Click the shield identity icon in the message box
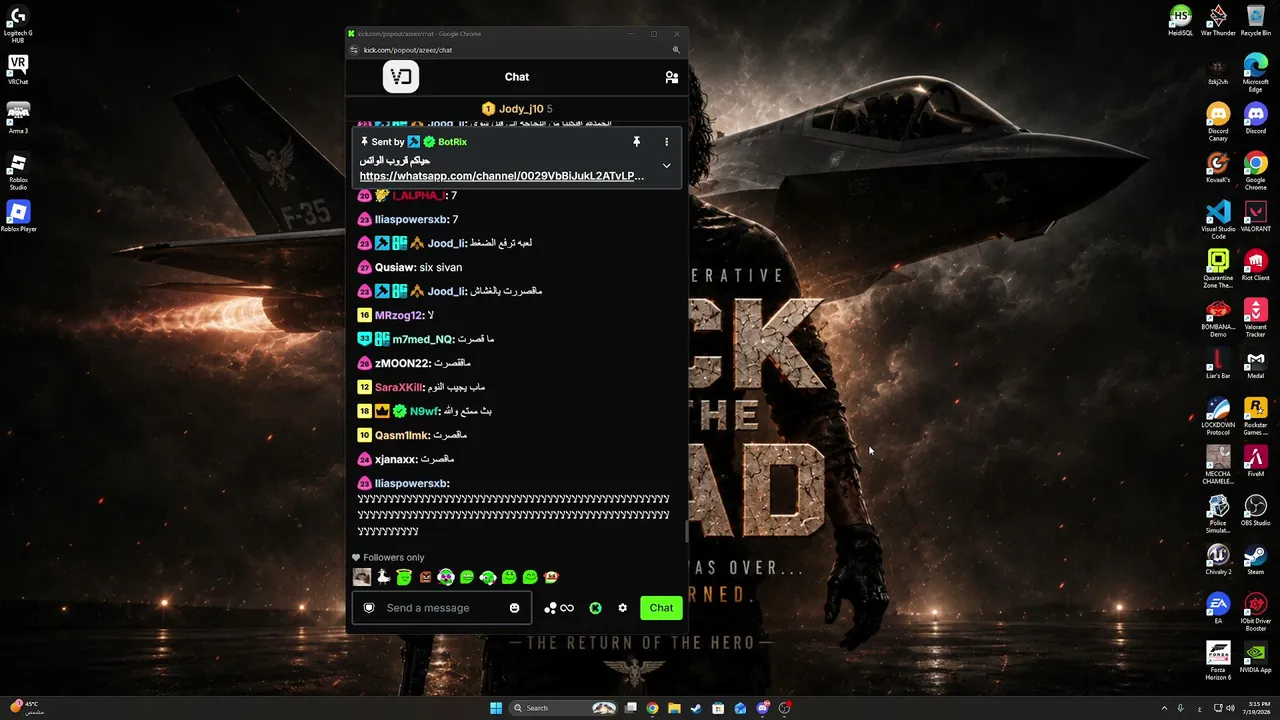This screenshot has height=720, width=1280. coord(369,608)
